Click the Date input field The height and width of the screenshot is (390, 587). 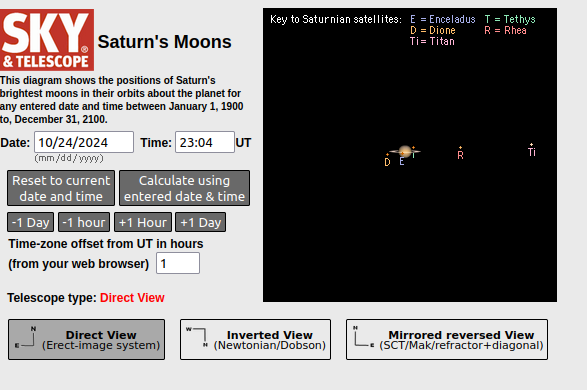pyautogui.click(x=84, y=142)
